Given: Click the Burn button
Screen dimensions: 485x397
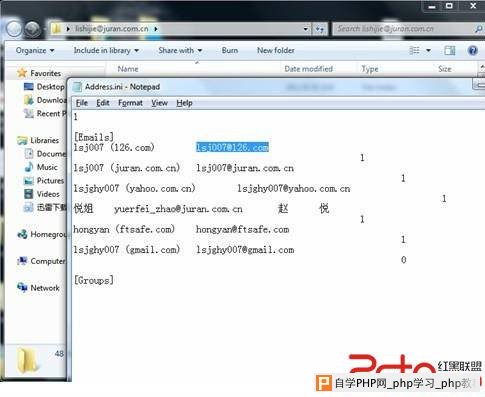Looking at the screenshot, I should point(230,51).
